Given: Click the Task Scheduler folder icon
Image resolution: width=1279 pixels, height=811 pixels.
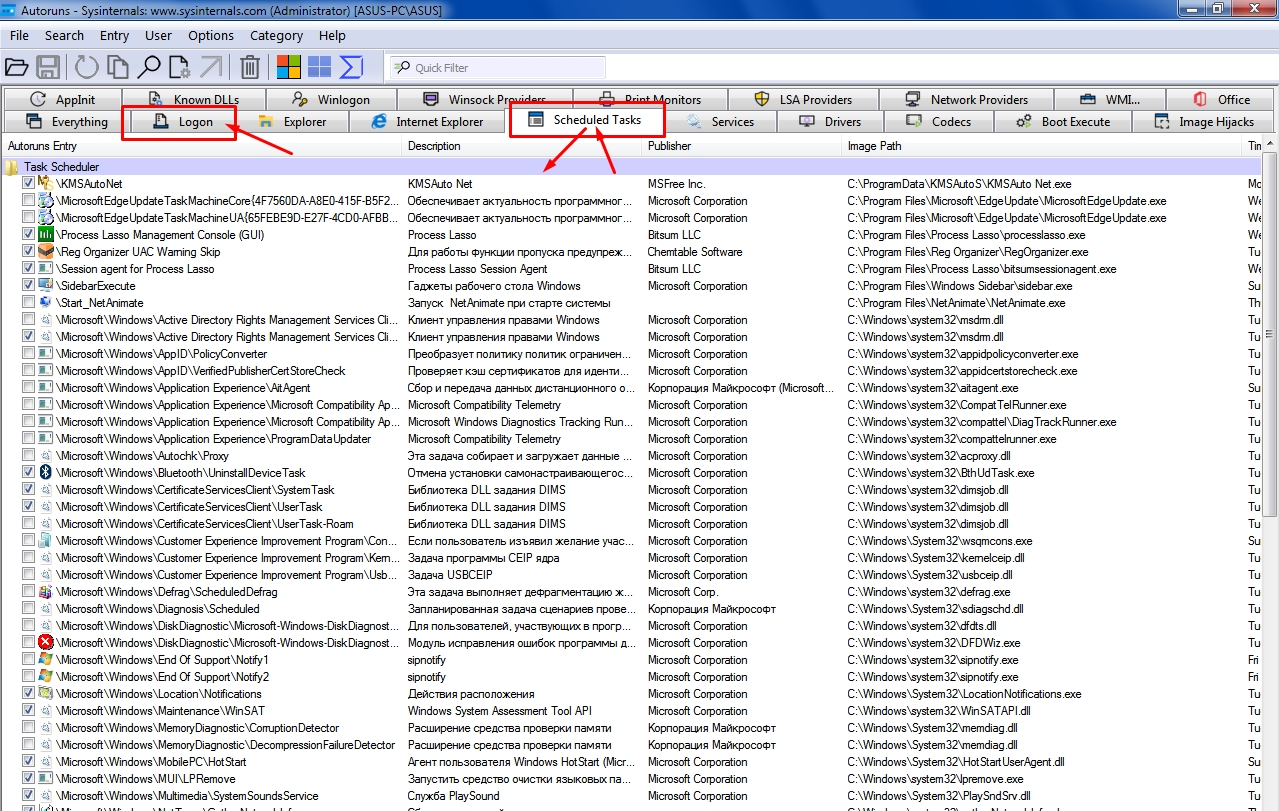Looking at the screenshot, I should click(x=12, y=167).
